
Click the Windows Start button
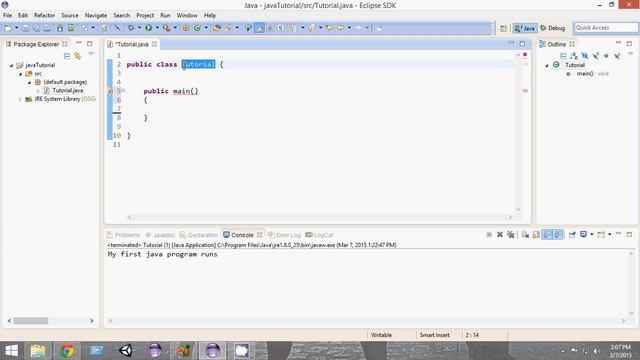click(x=11, y=351)
